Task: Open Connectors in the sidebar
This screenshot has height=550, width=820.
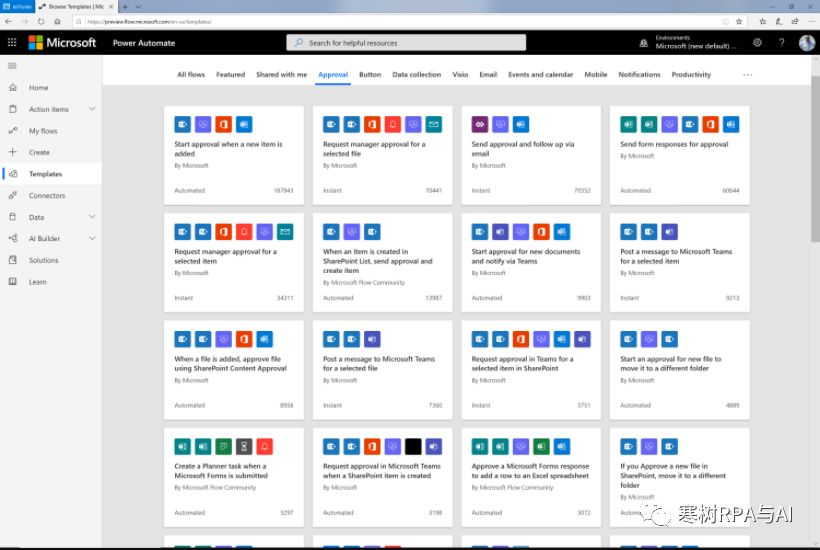Action: [x=51, y=196]
